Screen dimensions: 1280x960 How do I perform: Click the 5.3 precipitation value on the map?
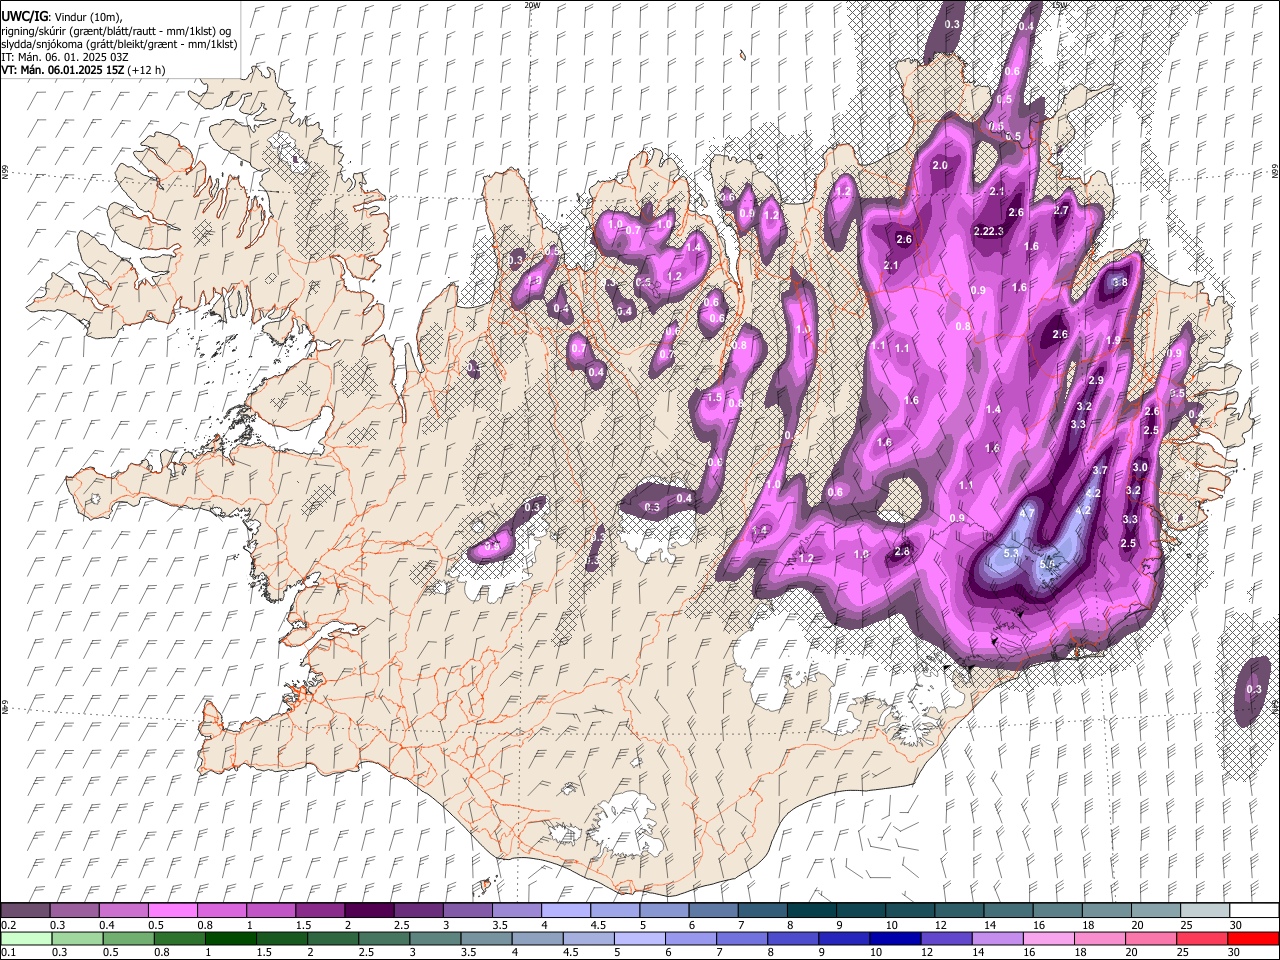[1010, 553]
